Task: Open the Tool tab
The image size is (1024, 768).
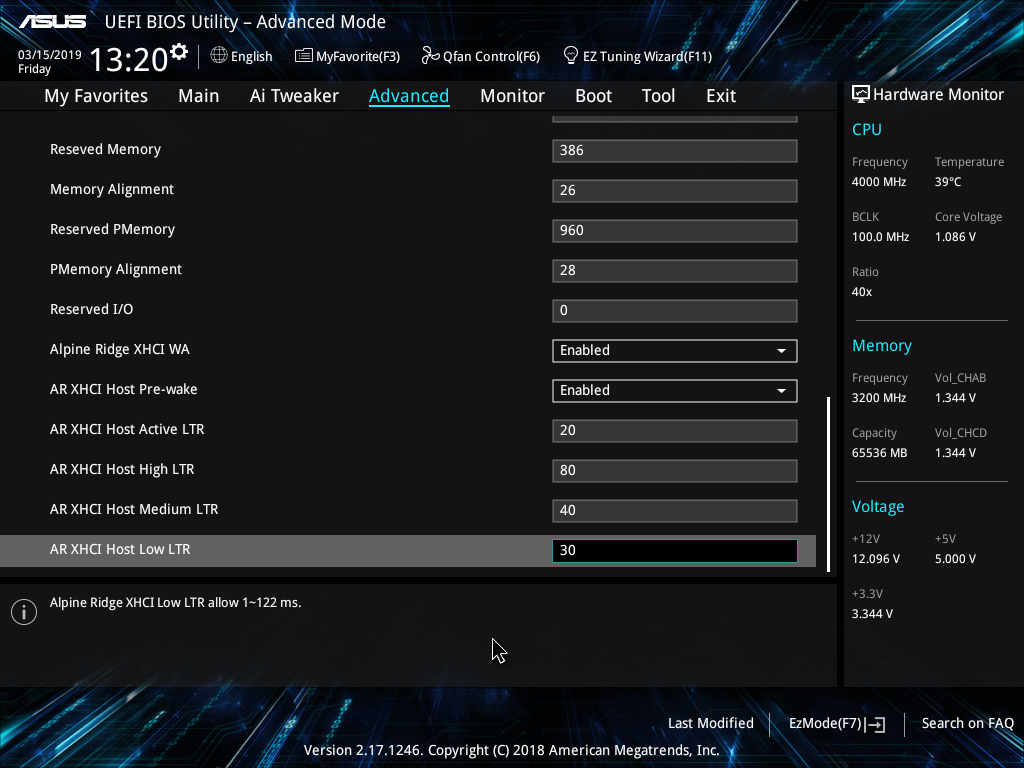Action: [658, 96]
